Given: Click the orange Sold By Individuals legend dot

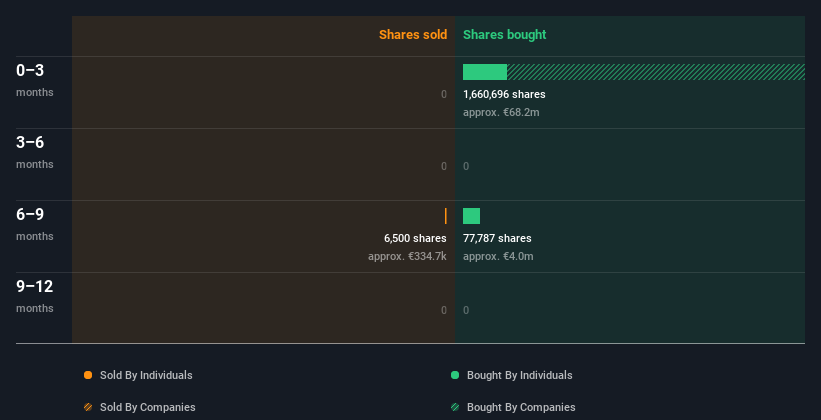Looking at the screenshot, I should [x=88, y=375].
